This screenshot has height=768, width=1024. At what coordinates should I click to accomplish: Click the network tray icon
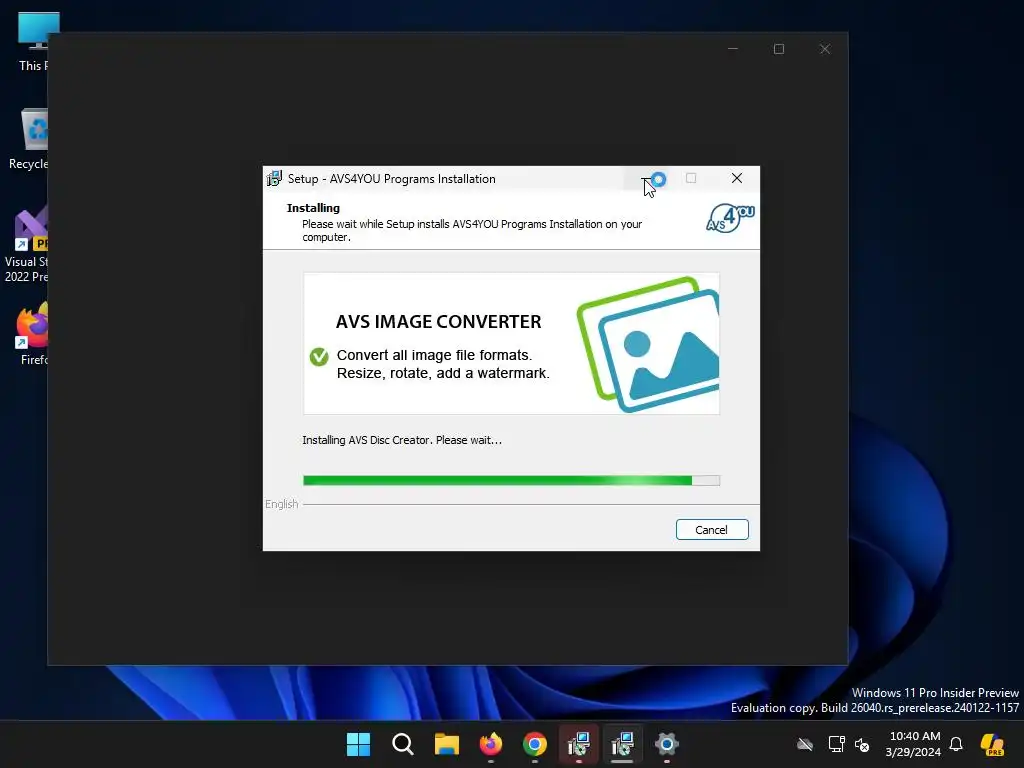(x=836, y=744)
